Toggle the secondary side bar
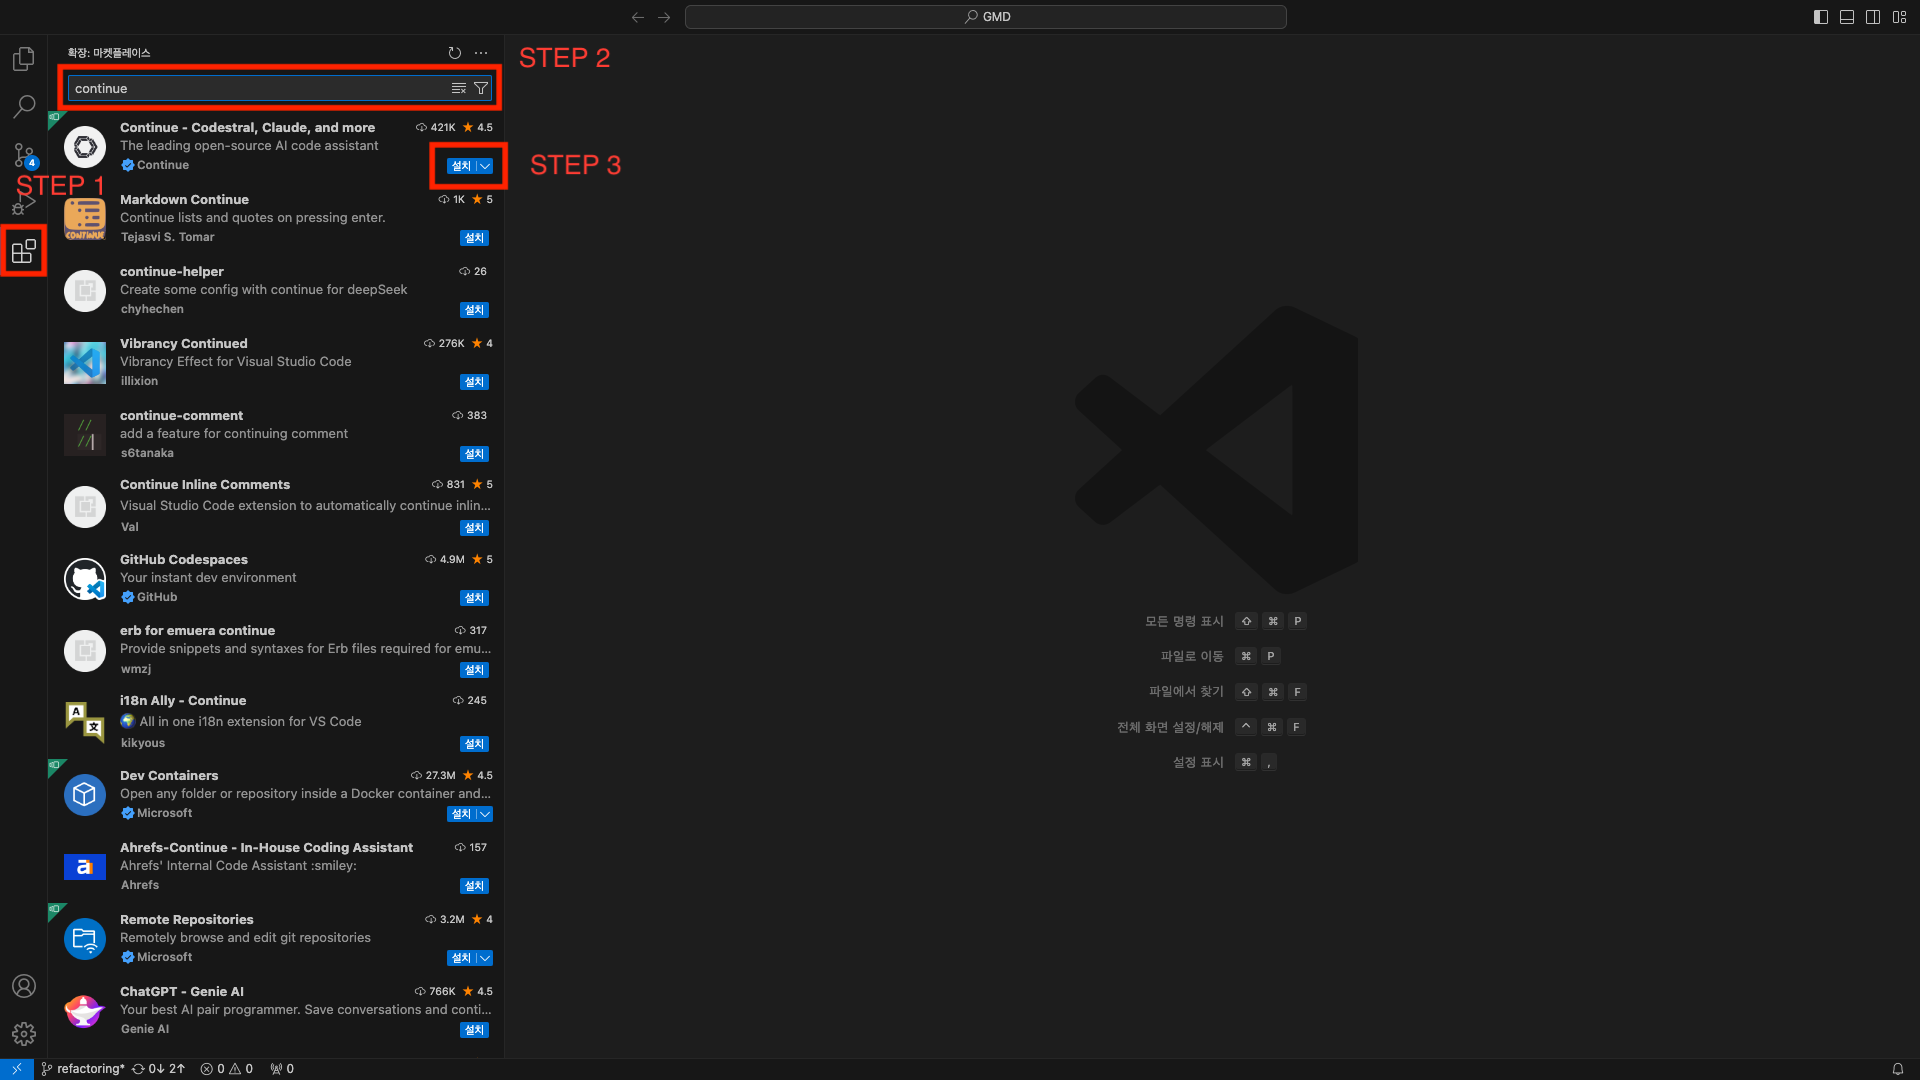This screenshot has width=1920, height=1080. coord(1873,17)
